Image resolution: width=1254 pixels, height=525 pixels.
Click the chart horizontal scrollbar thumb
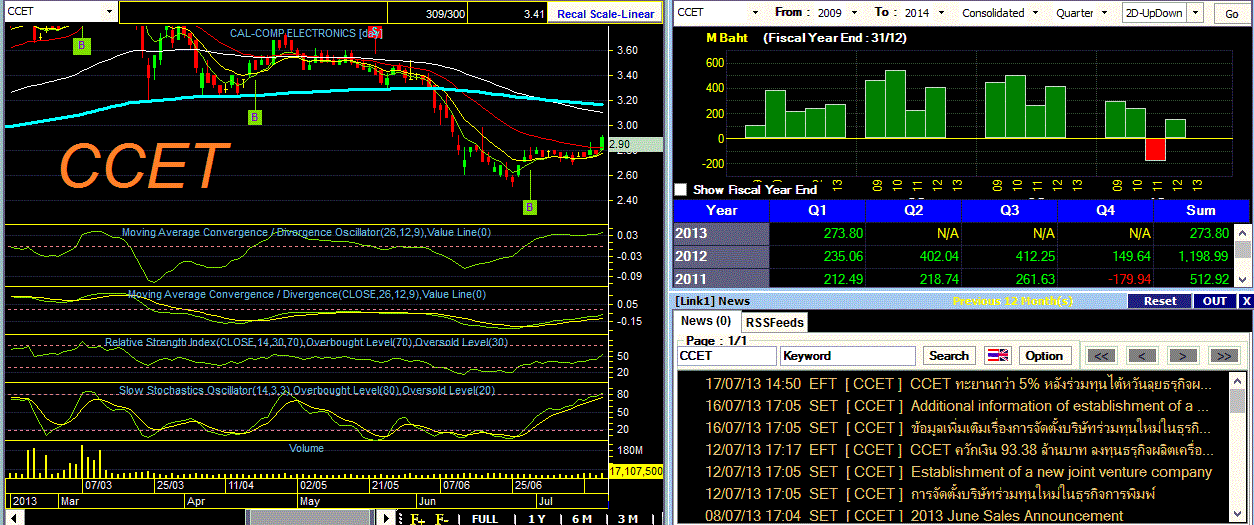coord(311,518)
